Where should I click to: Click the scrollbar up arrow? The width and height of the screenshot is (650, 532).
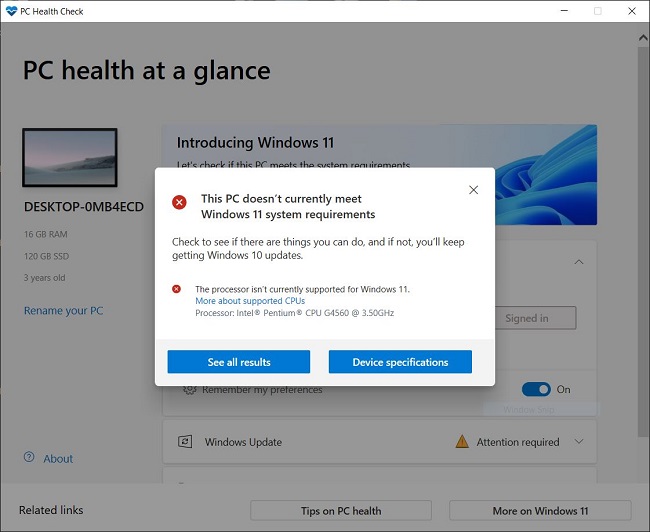pos(643,38)
